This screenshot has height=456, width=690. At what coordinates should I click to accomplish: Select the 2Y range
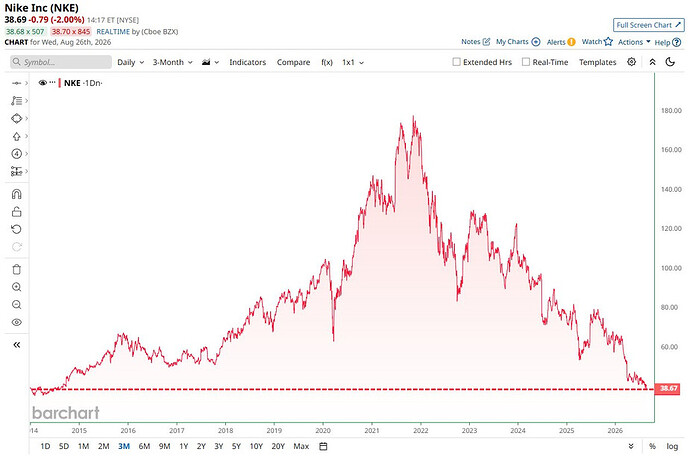coord(201,446)
